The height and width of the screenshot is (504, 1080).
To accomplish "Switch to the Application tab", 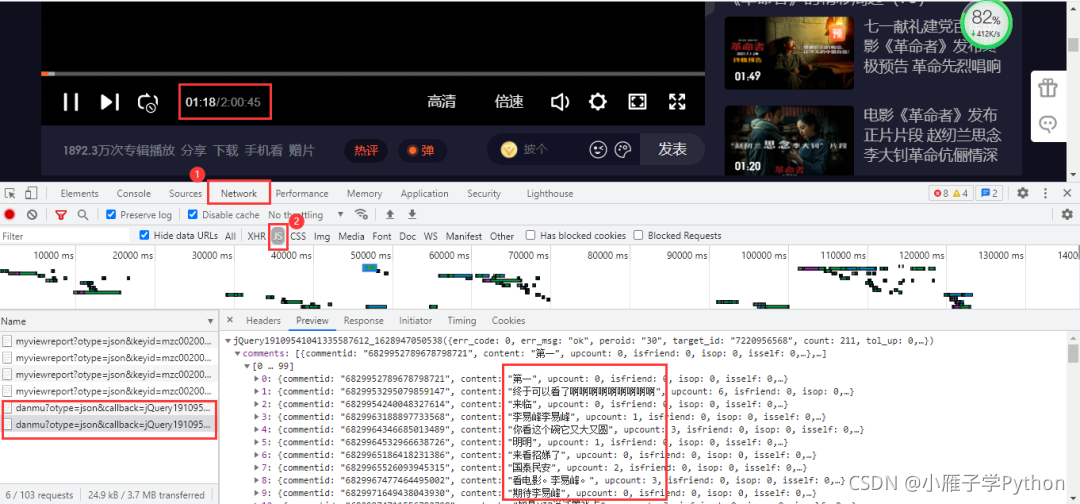I will click(424, 193).
